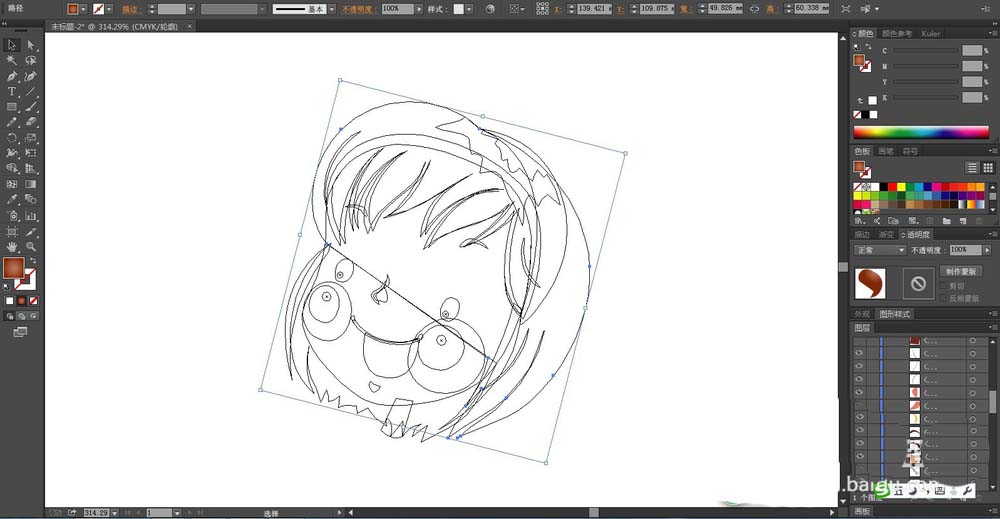Click the reference point locator grid
Viewport: 1000px width, 519px height.
(x=542, y=9)
